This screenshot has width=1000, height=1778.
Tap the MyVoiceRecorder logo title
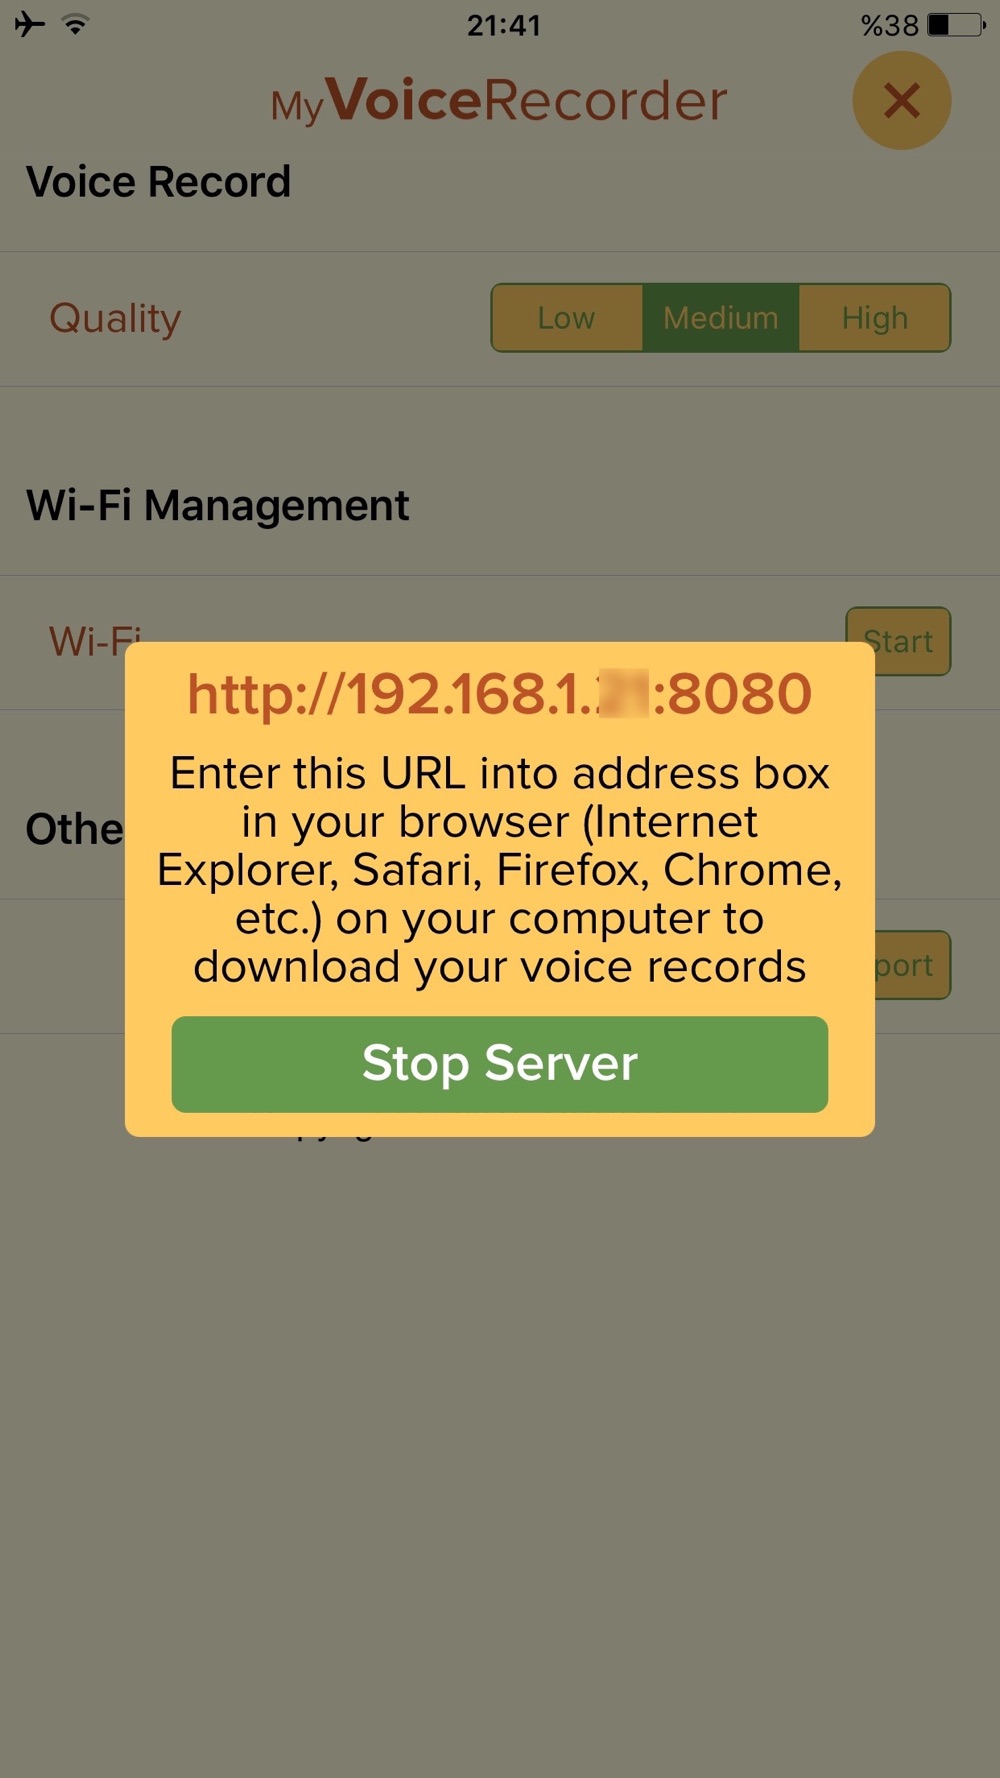click(499, 101)
